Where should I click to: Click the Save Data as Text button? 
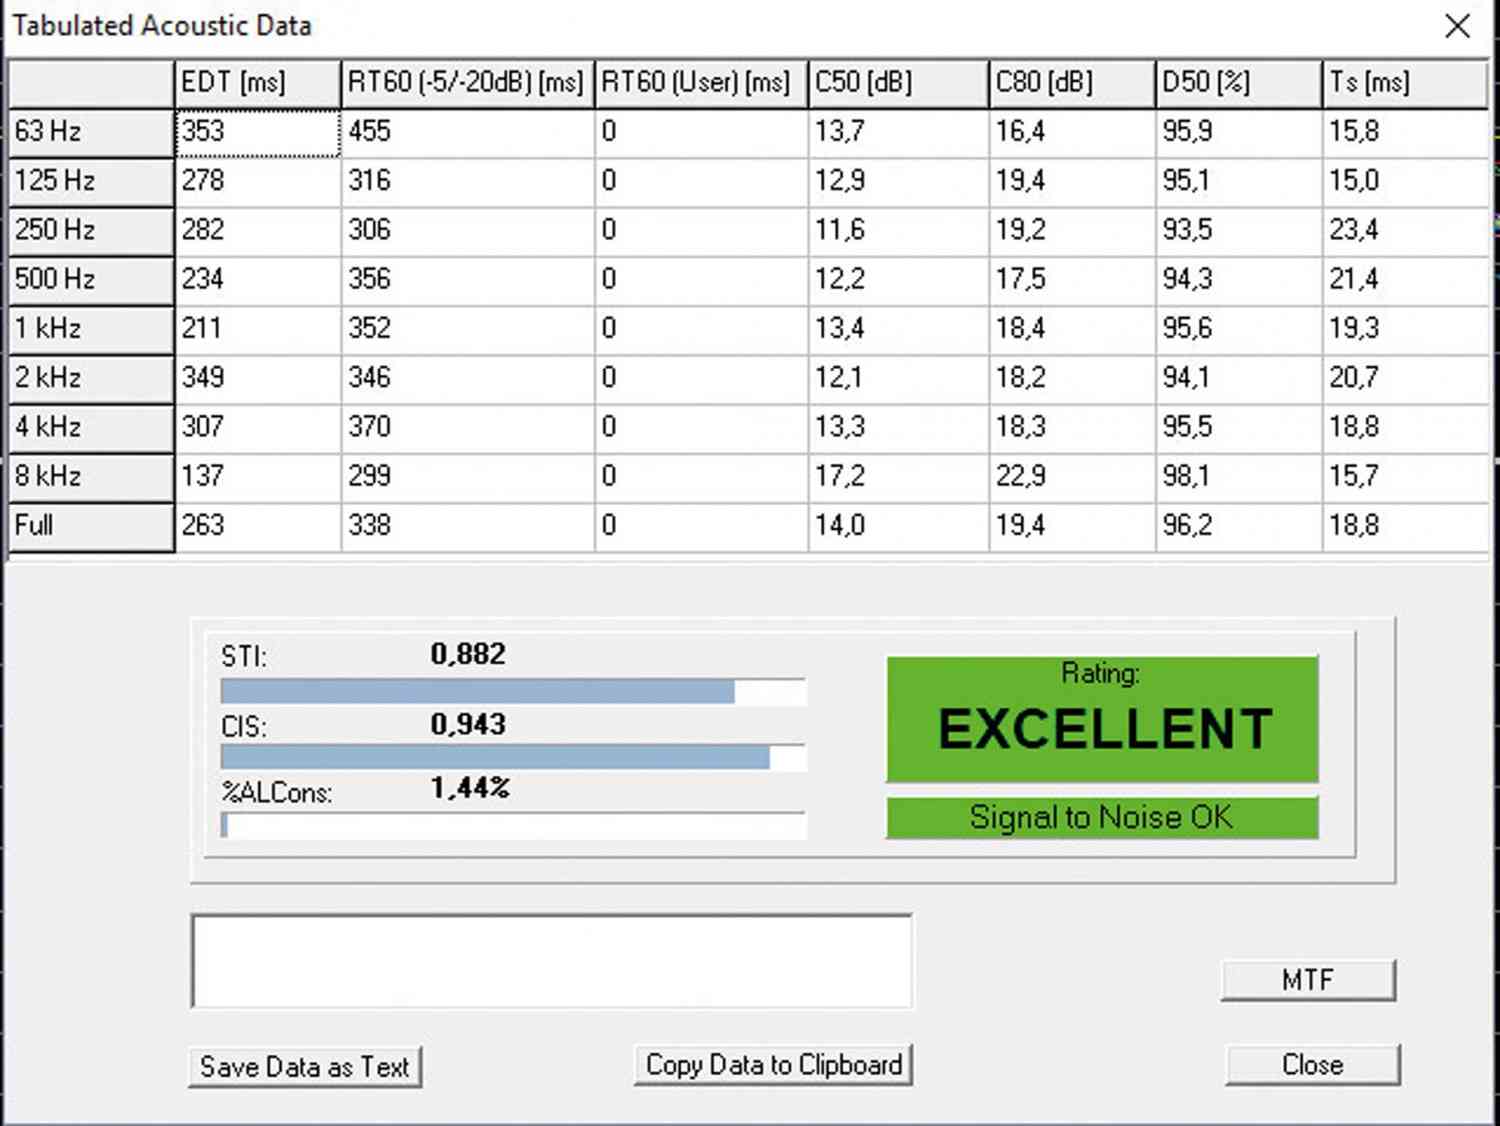pyautogui.click(x=305, y=1067)
